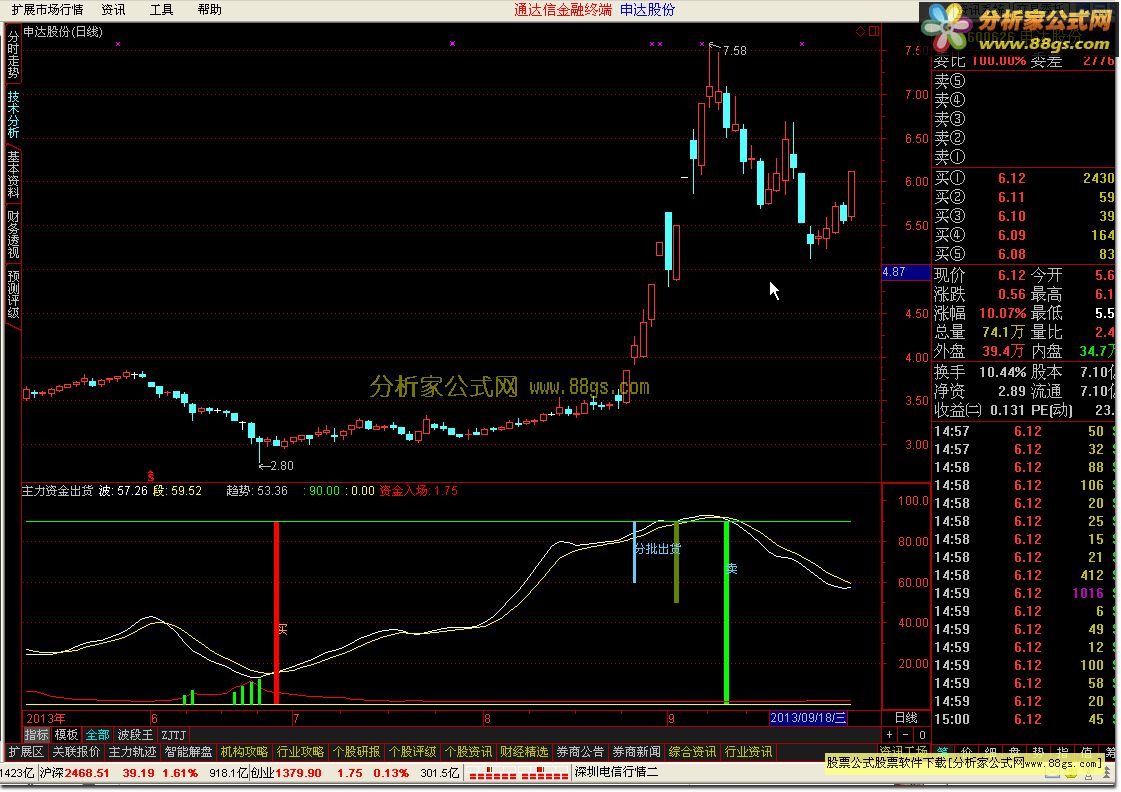Click the 卖① ask row
This screenshot has height=792, width=1121.
[1024, 157]
